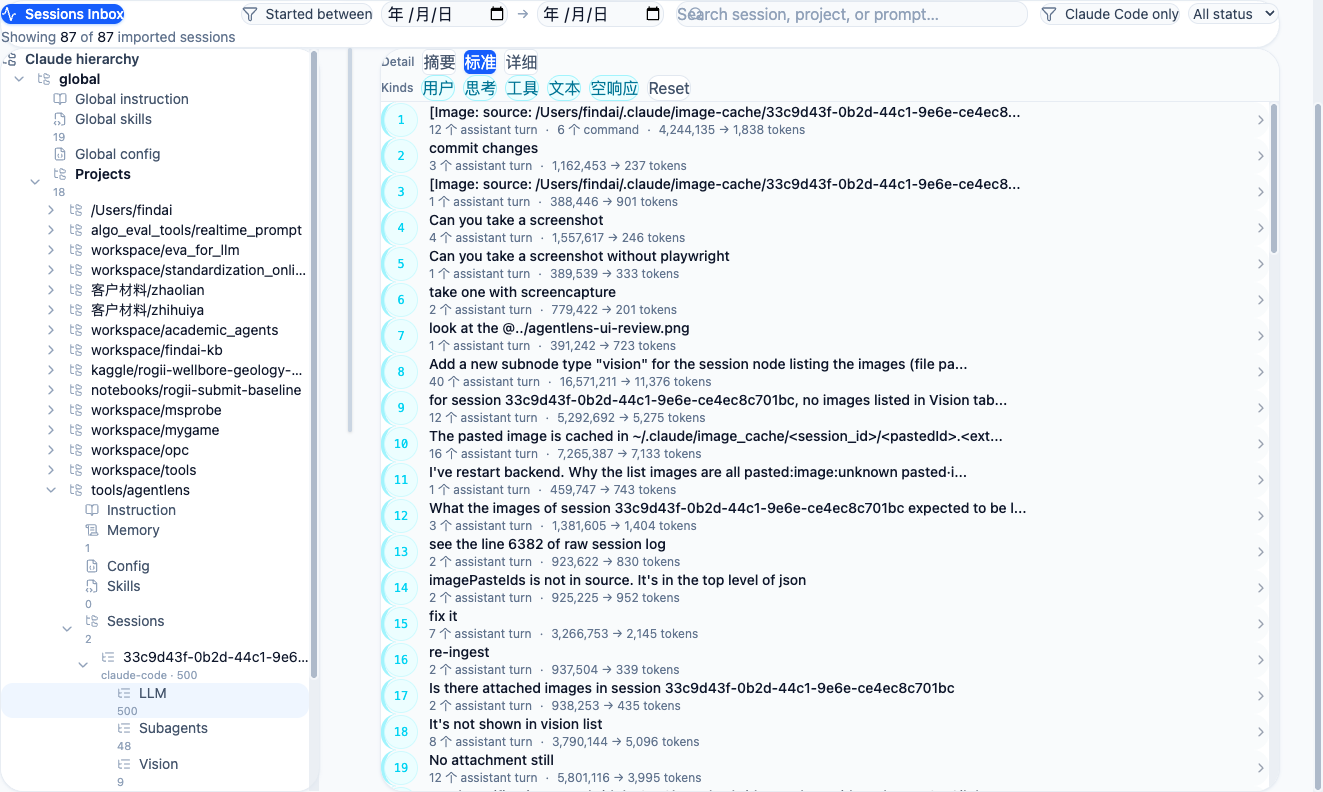The width and height of the screenshot is (1323, 792).
Task: Click 'Showing 87 of 87 imported sessions' text
Action: pyautogui.click(x=118, y=37)
